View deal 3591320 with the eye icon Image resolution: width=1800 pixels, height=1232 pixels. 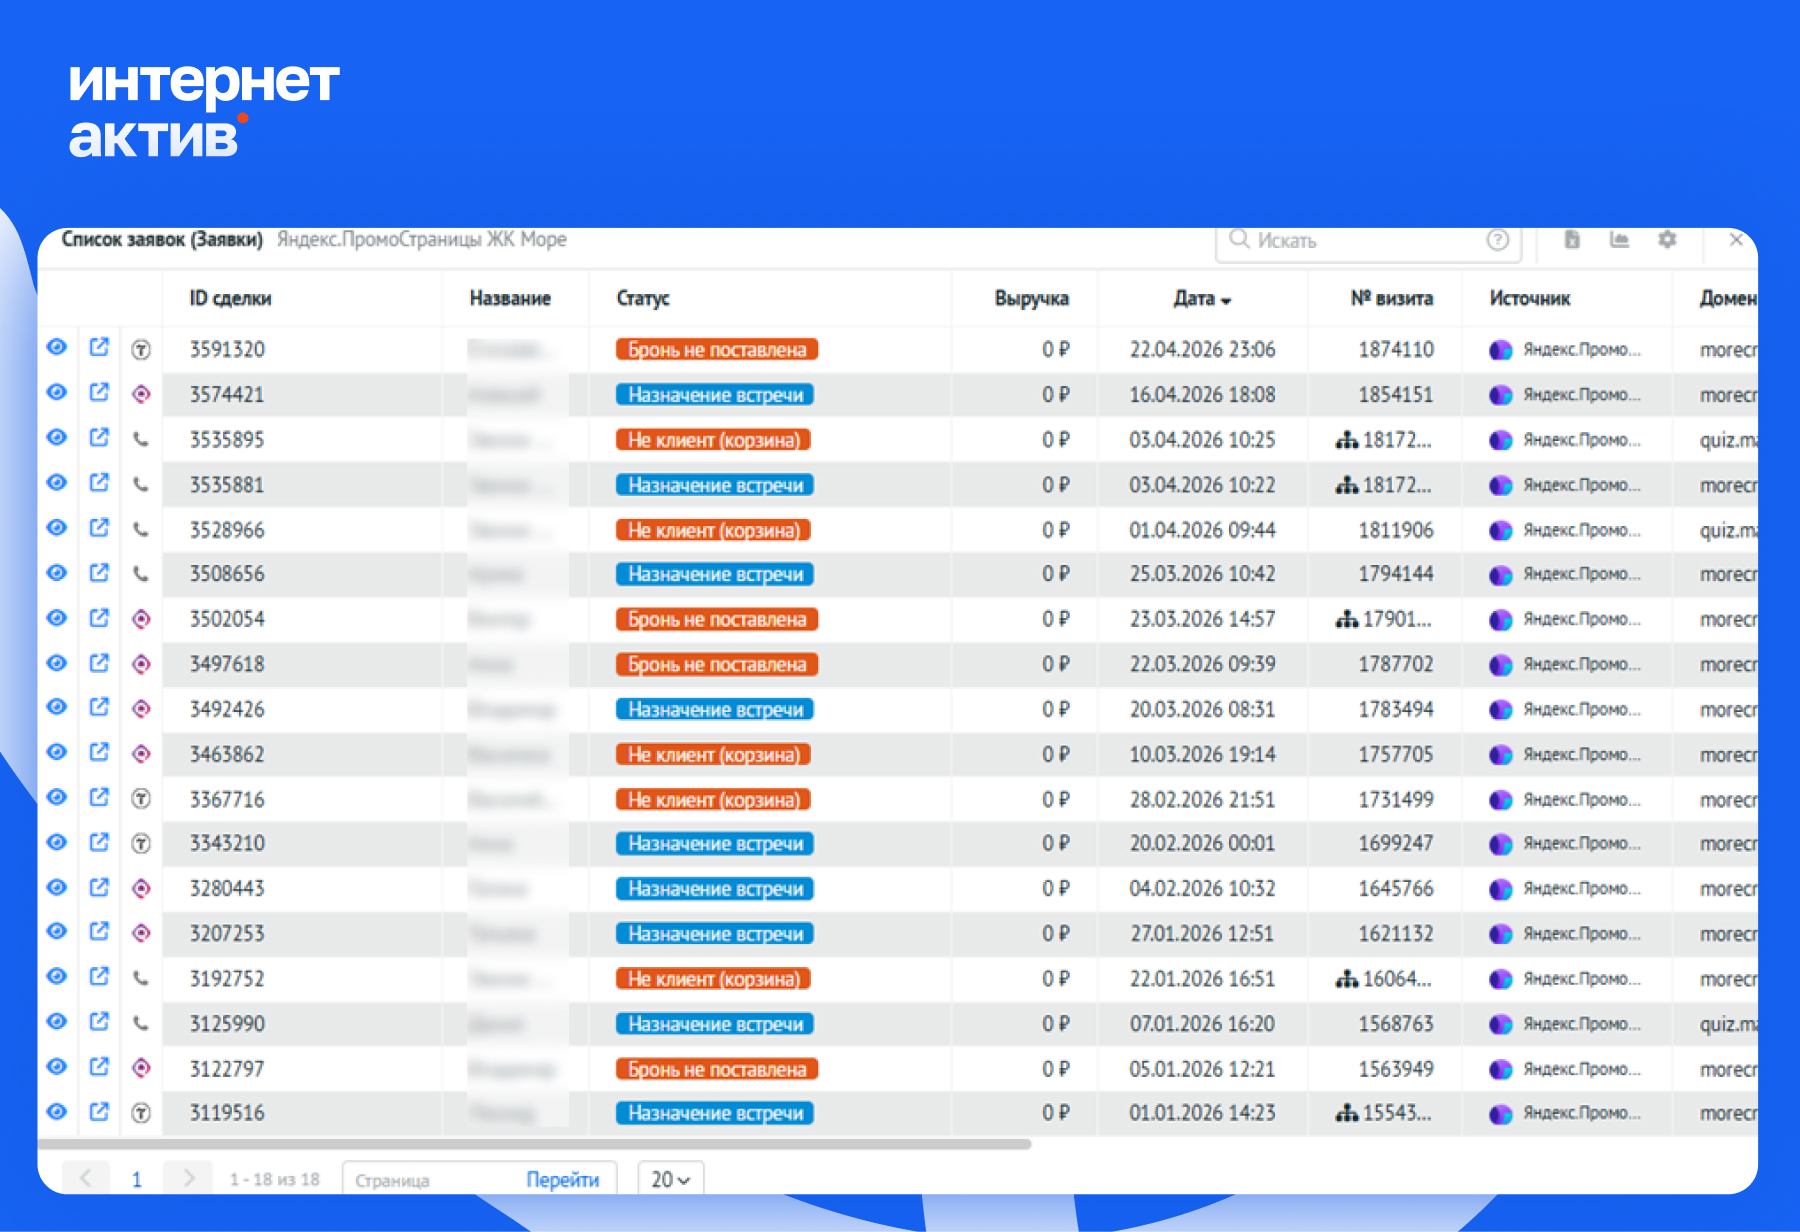[x=57, y=347]
